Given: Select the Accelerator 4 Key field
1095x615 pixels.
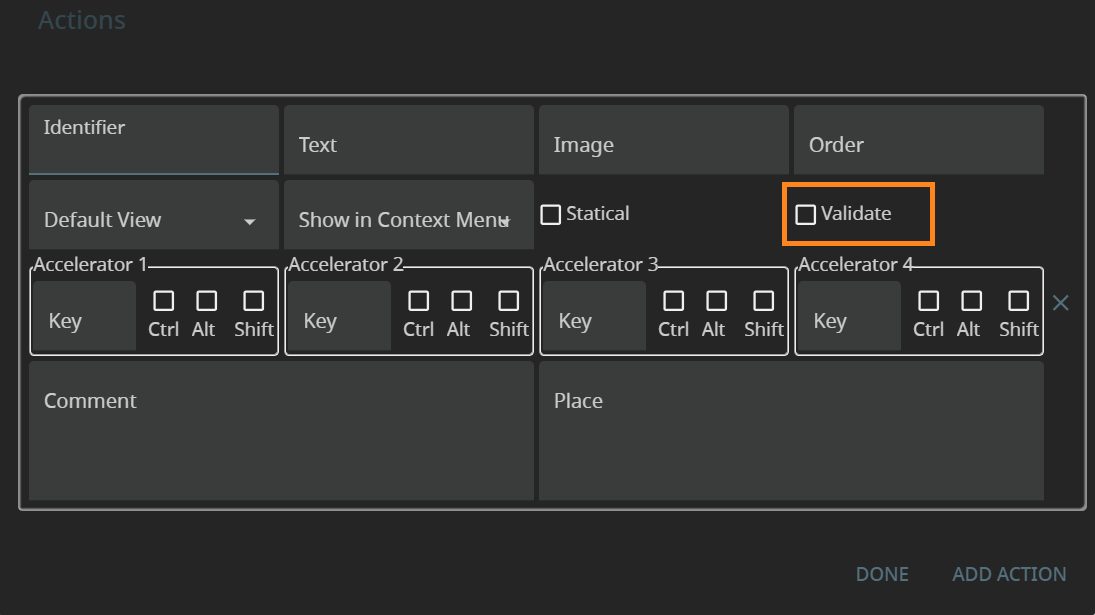Looking at the screenshot, I should (x=849, y=318).
